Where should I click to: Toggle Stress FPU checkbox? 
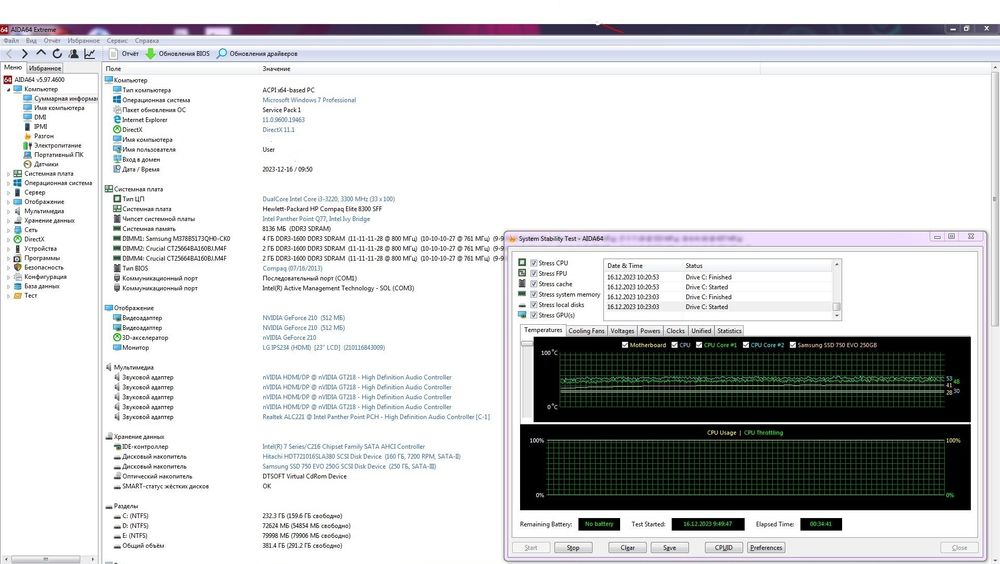(534, 273)
